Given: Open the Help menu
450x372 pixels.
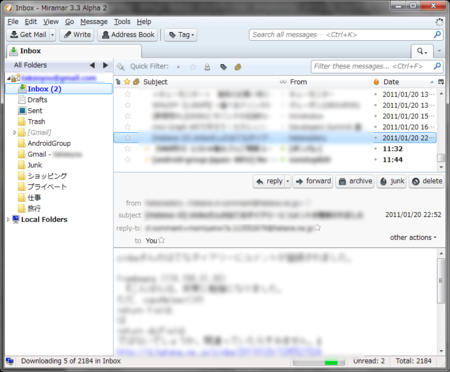Looking at the screenshot, I should (x=144, y=22).
